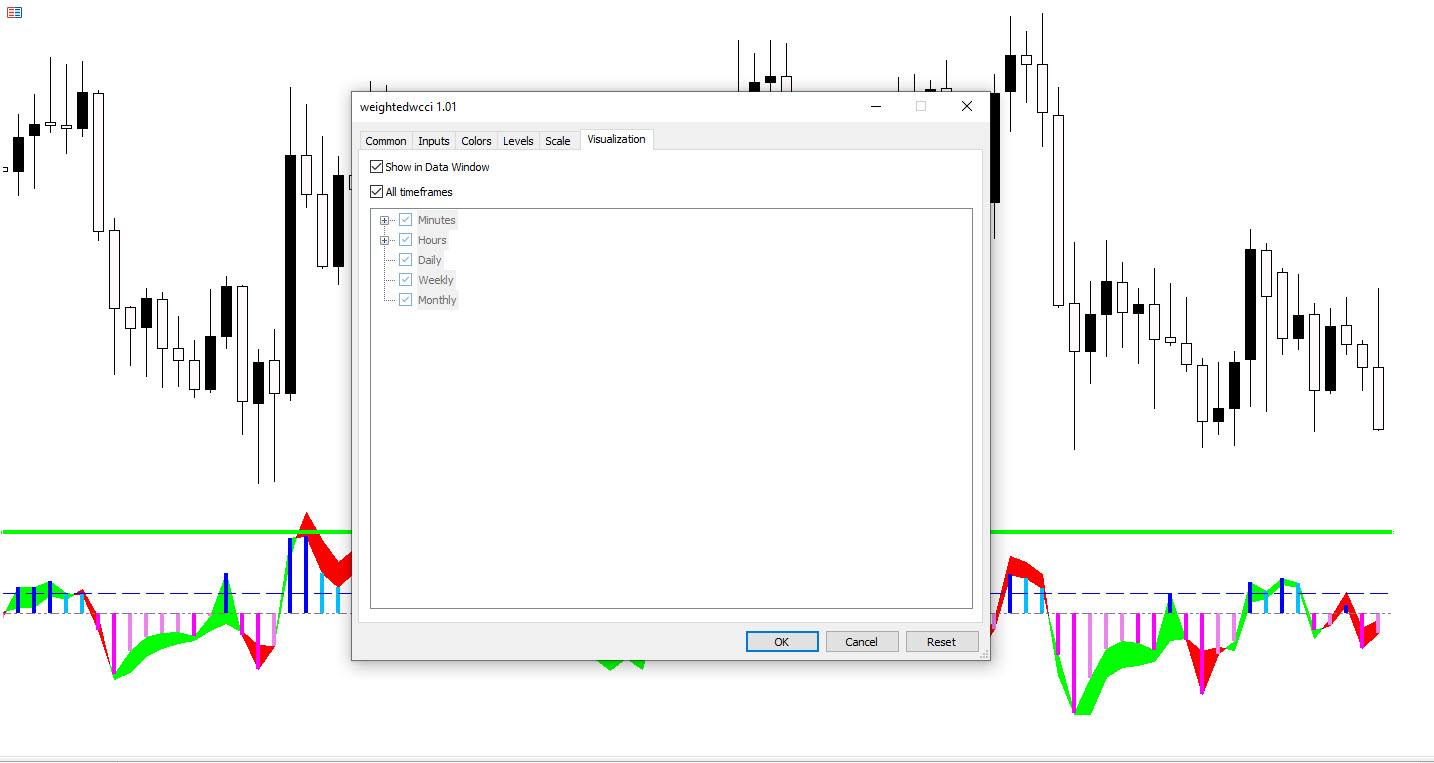Toggle the Hours timeframe checkbox
1434x763 pixels.
point(405,240)
